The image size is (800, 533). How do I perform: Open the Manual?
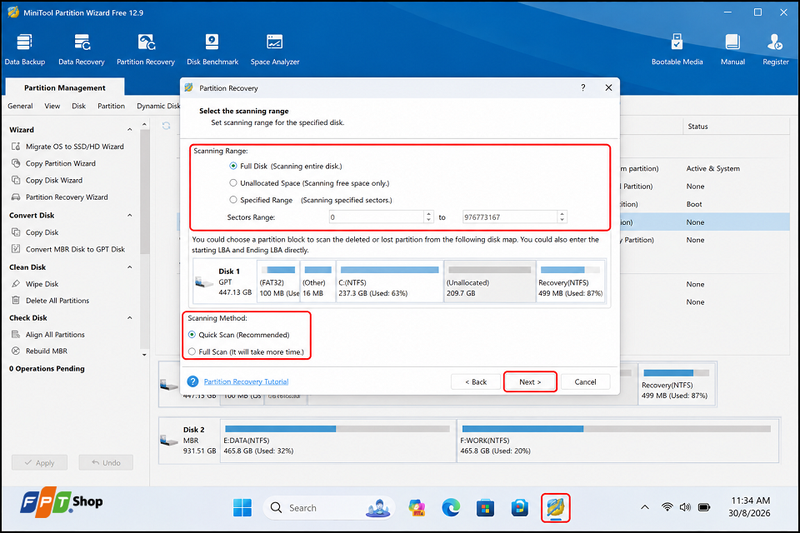click(x=733, y=49)
